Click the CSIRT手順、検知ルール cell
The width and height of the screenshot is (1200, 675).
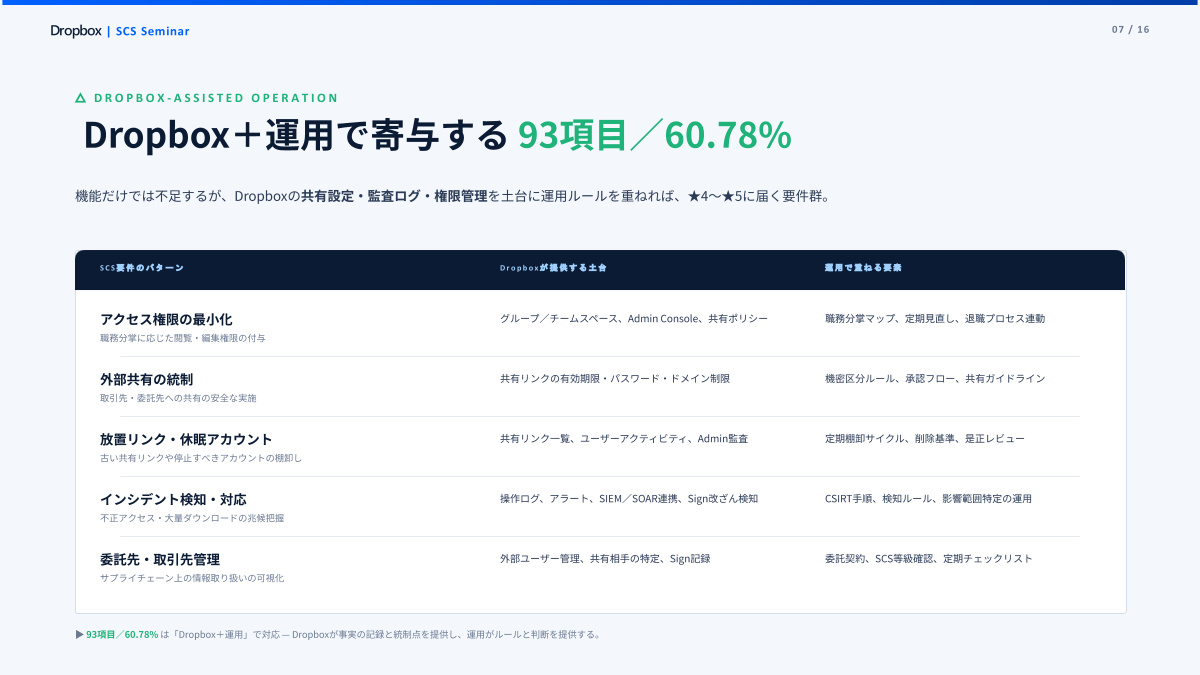point(928,499)
